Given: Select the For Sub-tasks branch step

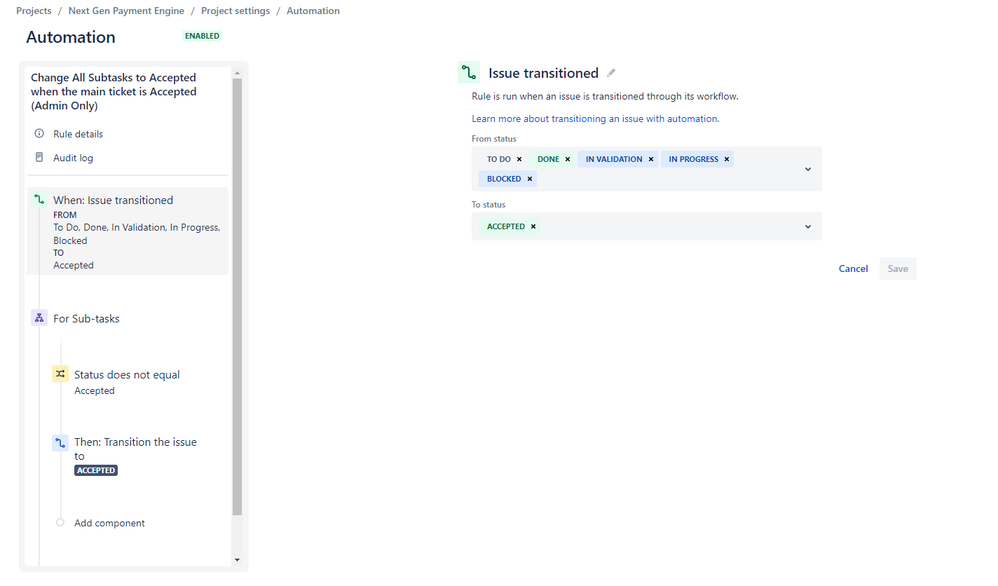Looking at the screenshot, I should point(86,319).
